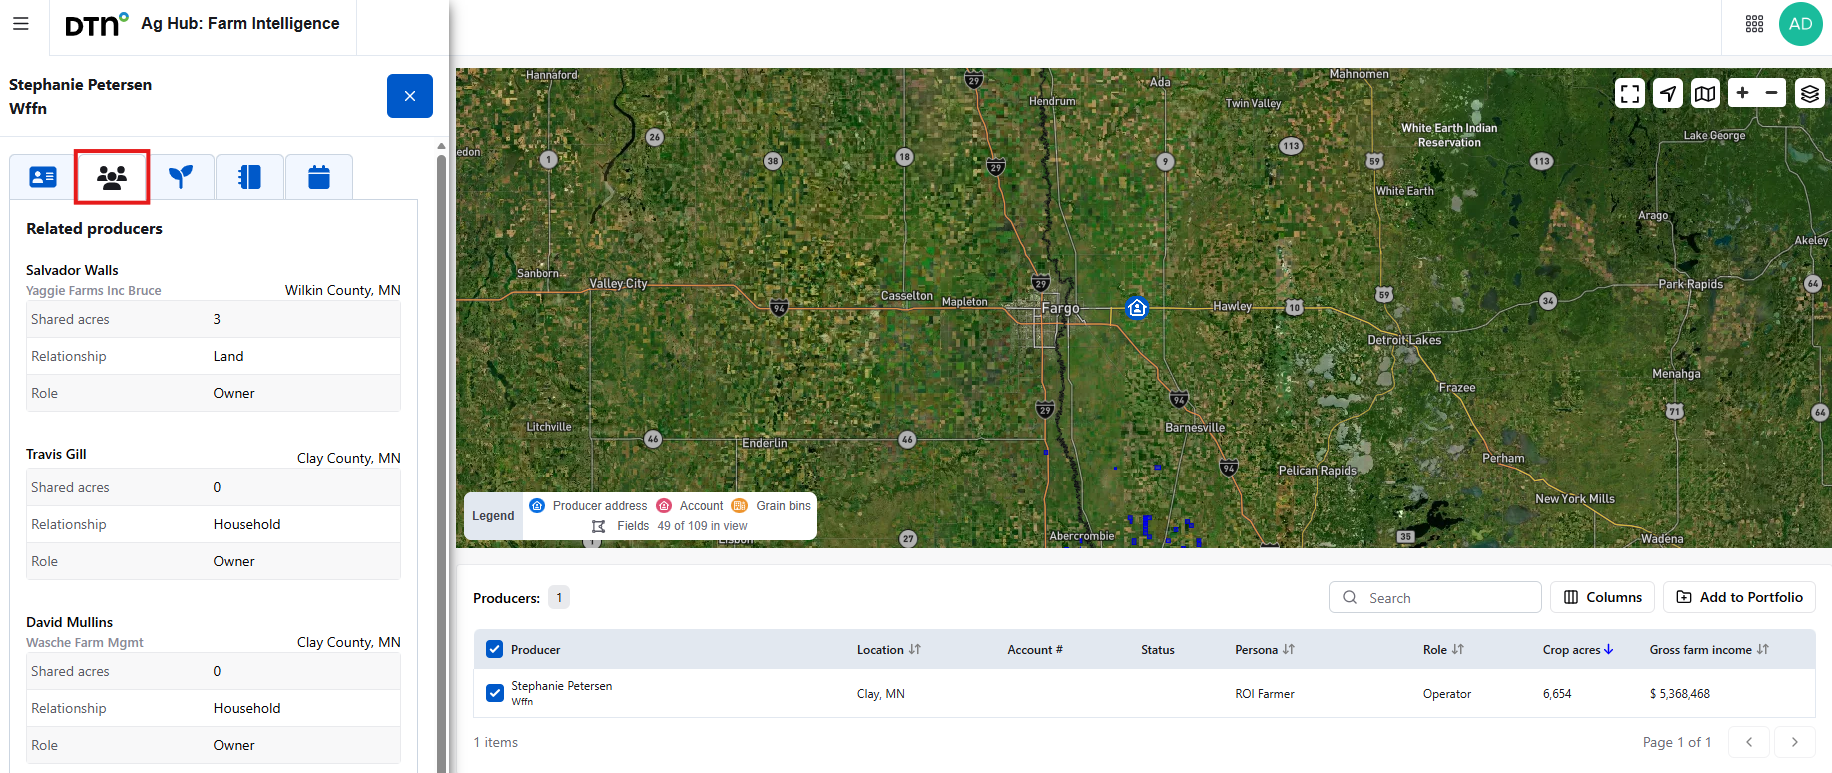The height and width of the screenshot is (773, 1832).
Task: Open the Columns chooser
Action: pos(1602,597)
